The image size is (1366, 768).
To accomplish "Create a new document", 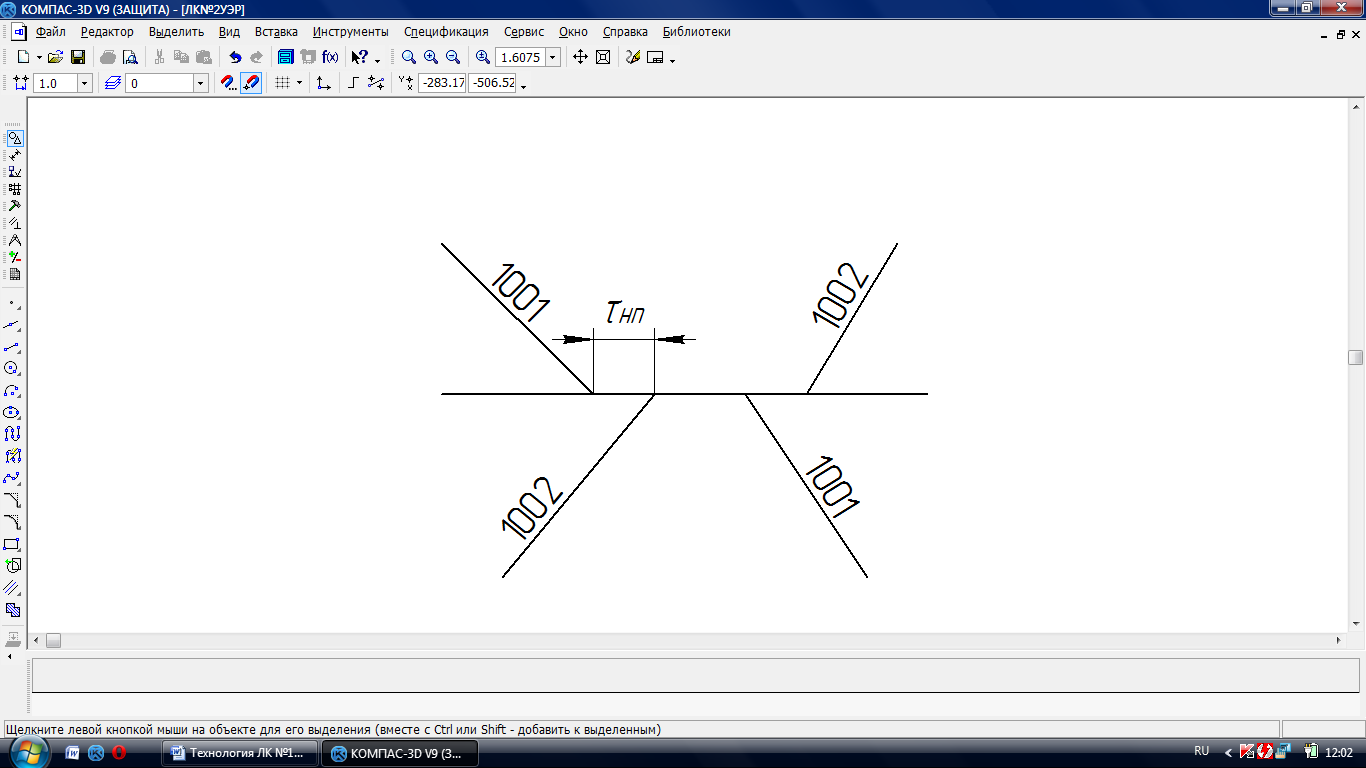I will click(x=23, y=57).
